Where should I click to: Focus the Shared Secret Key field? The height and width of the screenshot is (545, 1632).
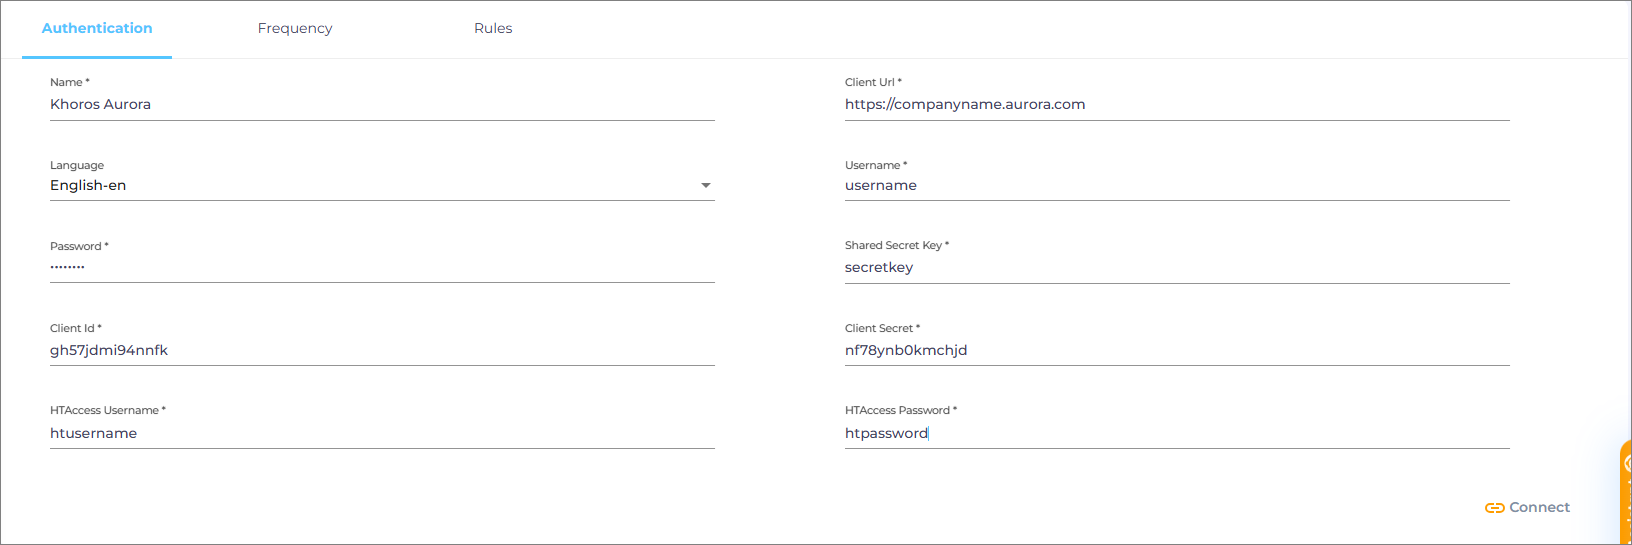pyautogui.click(x=1177, y=268)
